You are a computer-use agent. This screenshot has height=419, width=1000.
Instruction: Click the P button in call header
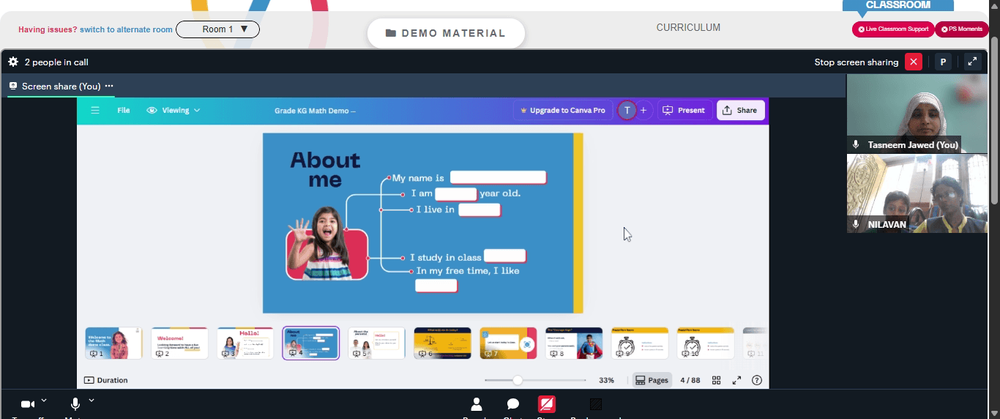click(x=943, y=62)
